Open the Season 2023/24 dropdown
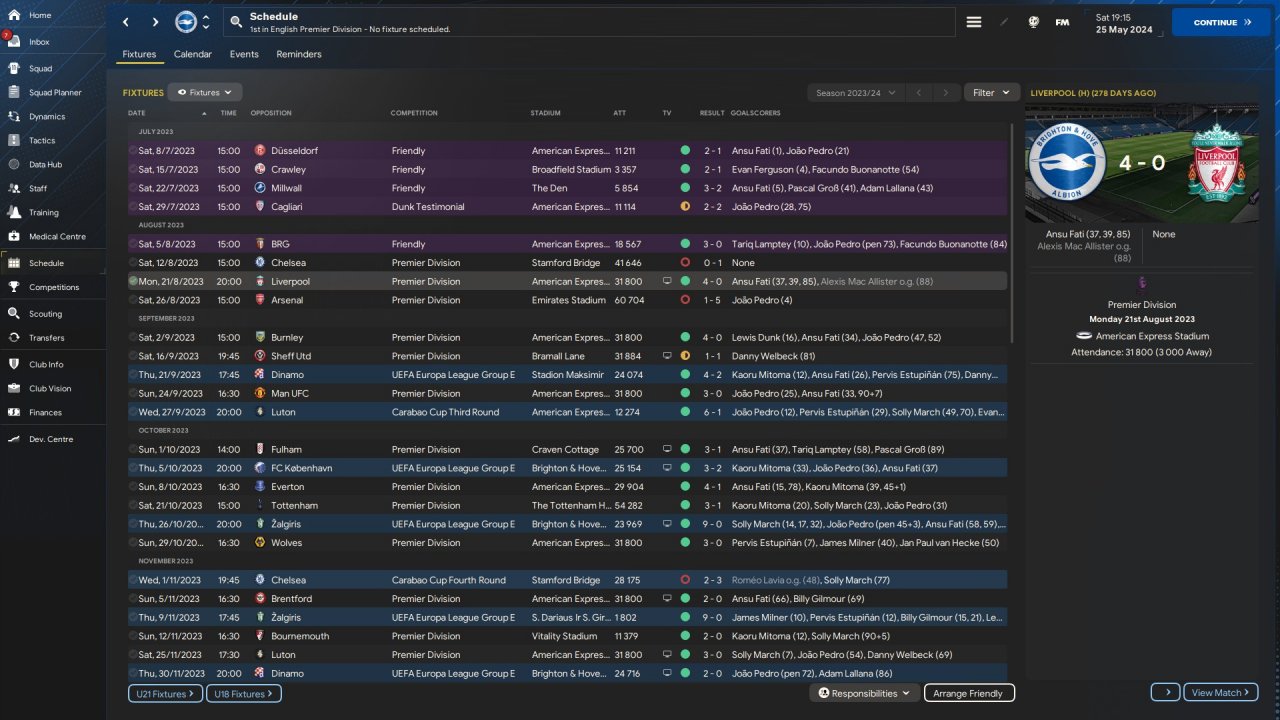1280x720 pixels. click(856, 92)
